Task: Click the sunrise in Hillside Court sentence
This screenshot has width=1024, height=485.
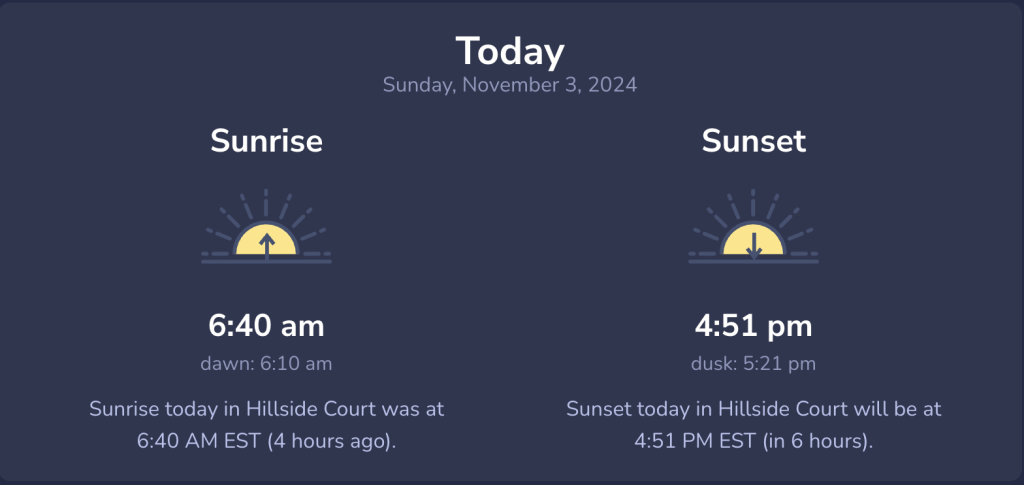Action: [266, 425]
